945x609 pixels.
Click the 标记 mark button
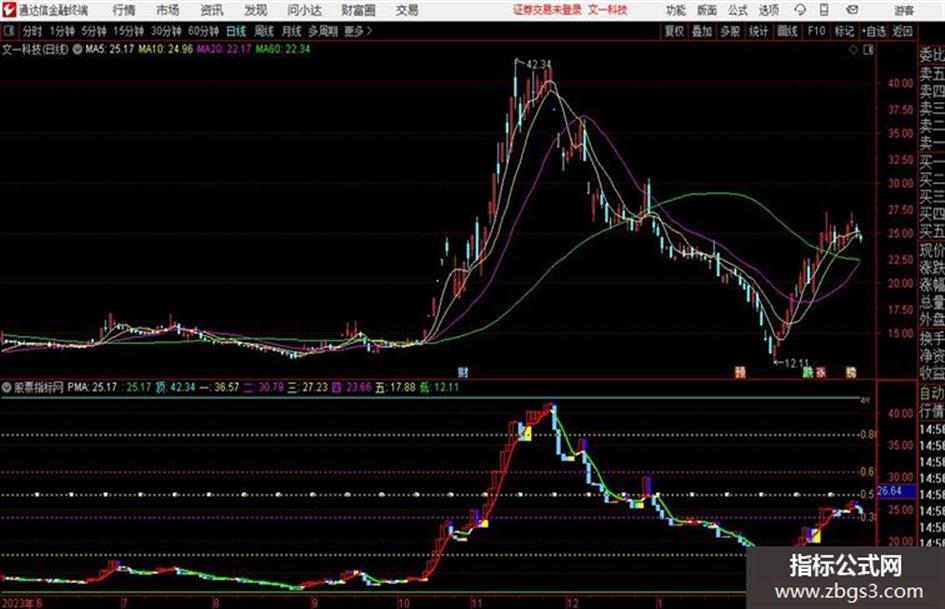tap(844, 31)
